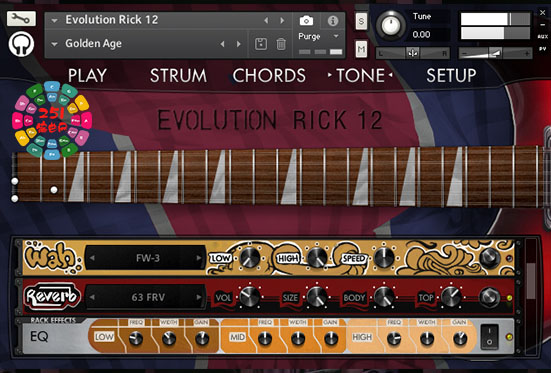Click the EQ rack label
The width and height of the screenshot is (551, 373).
click(39, 336)
